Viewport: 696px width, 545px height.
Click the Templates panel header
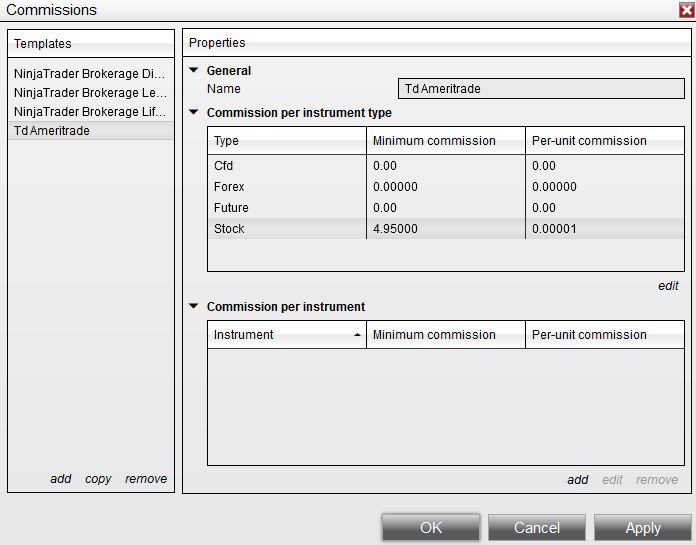tap(91, 43)
